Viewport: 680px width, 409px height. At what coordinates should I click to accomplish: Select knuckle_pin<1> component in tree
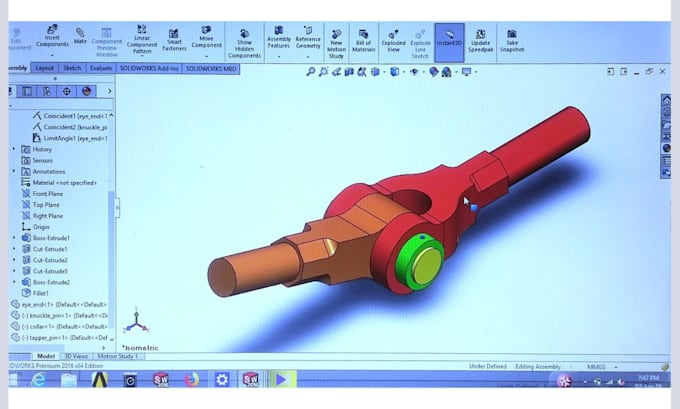coord(60,315)
